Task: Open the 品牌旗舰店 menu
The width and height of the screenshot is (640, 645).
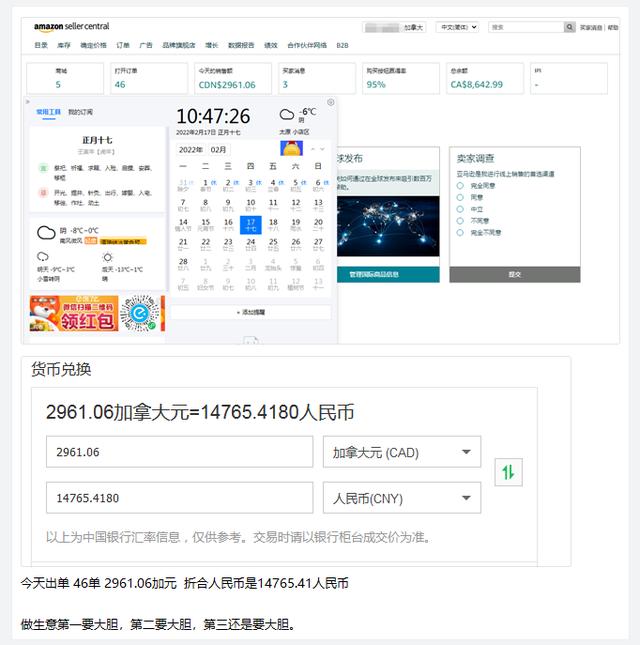Action: (179, 45)
